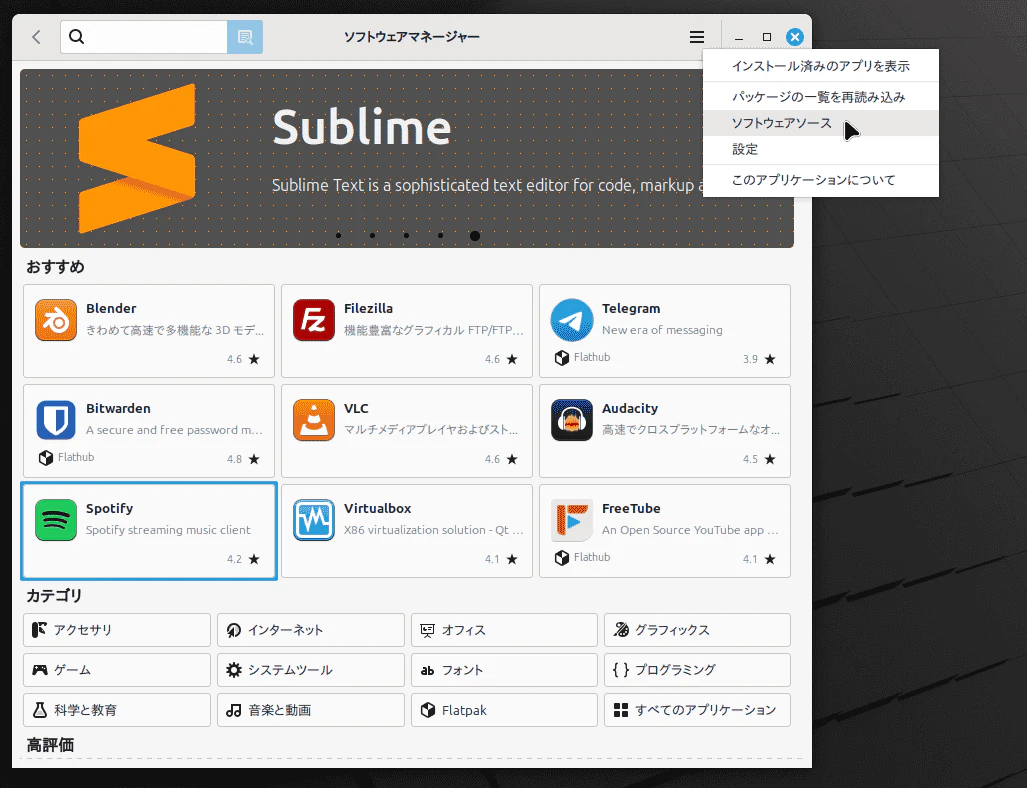Open the Flatpak category
This screenshot has width=1027, height=788.
[504, 710]
